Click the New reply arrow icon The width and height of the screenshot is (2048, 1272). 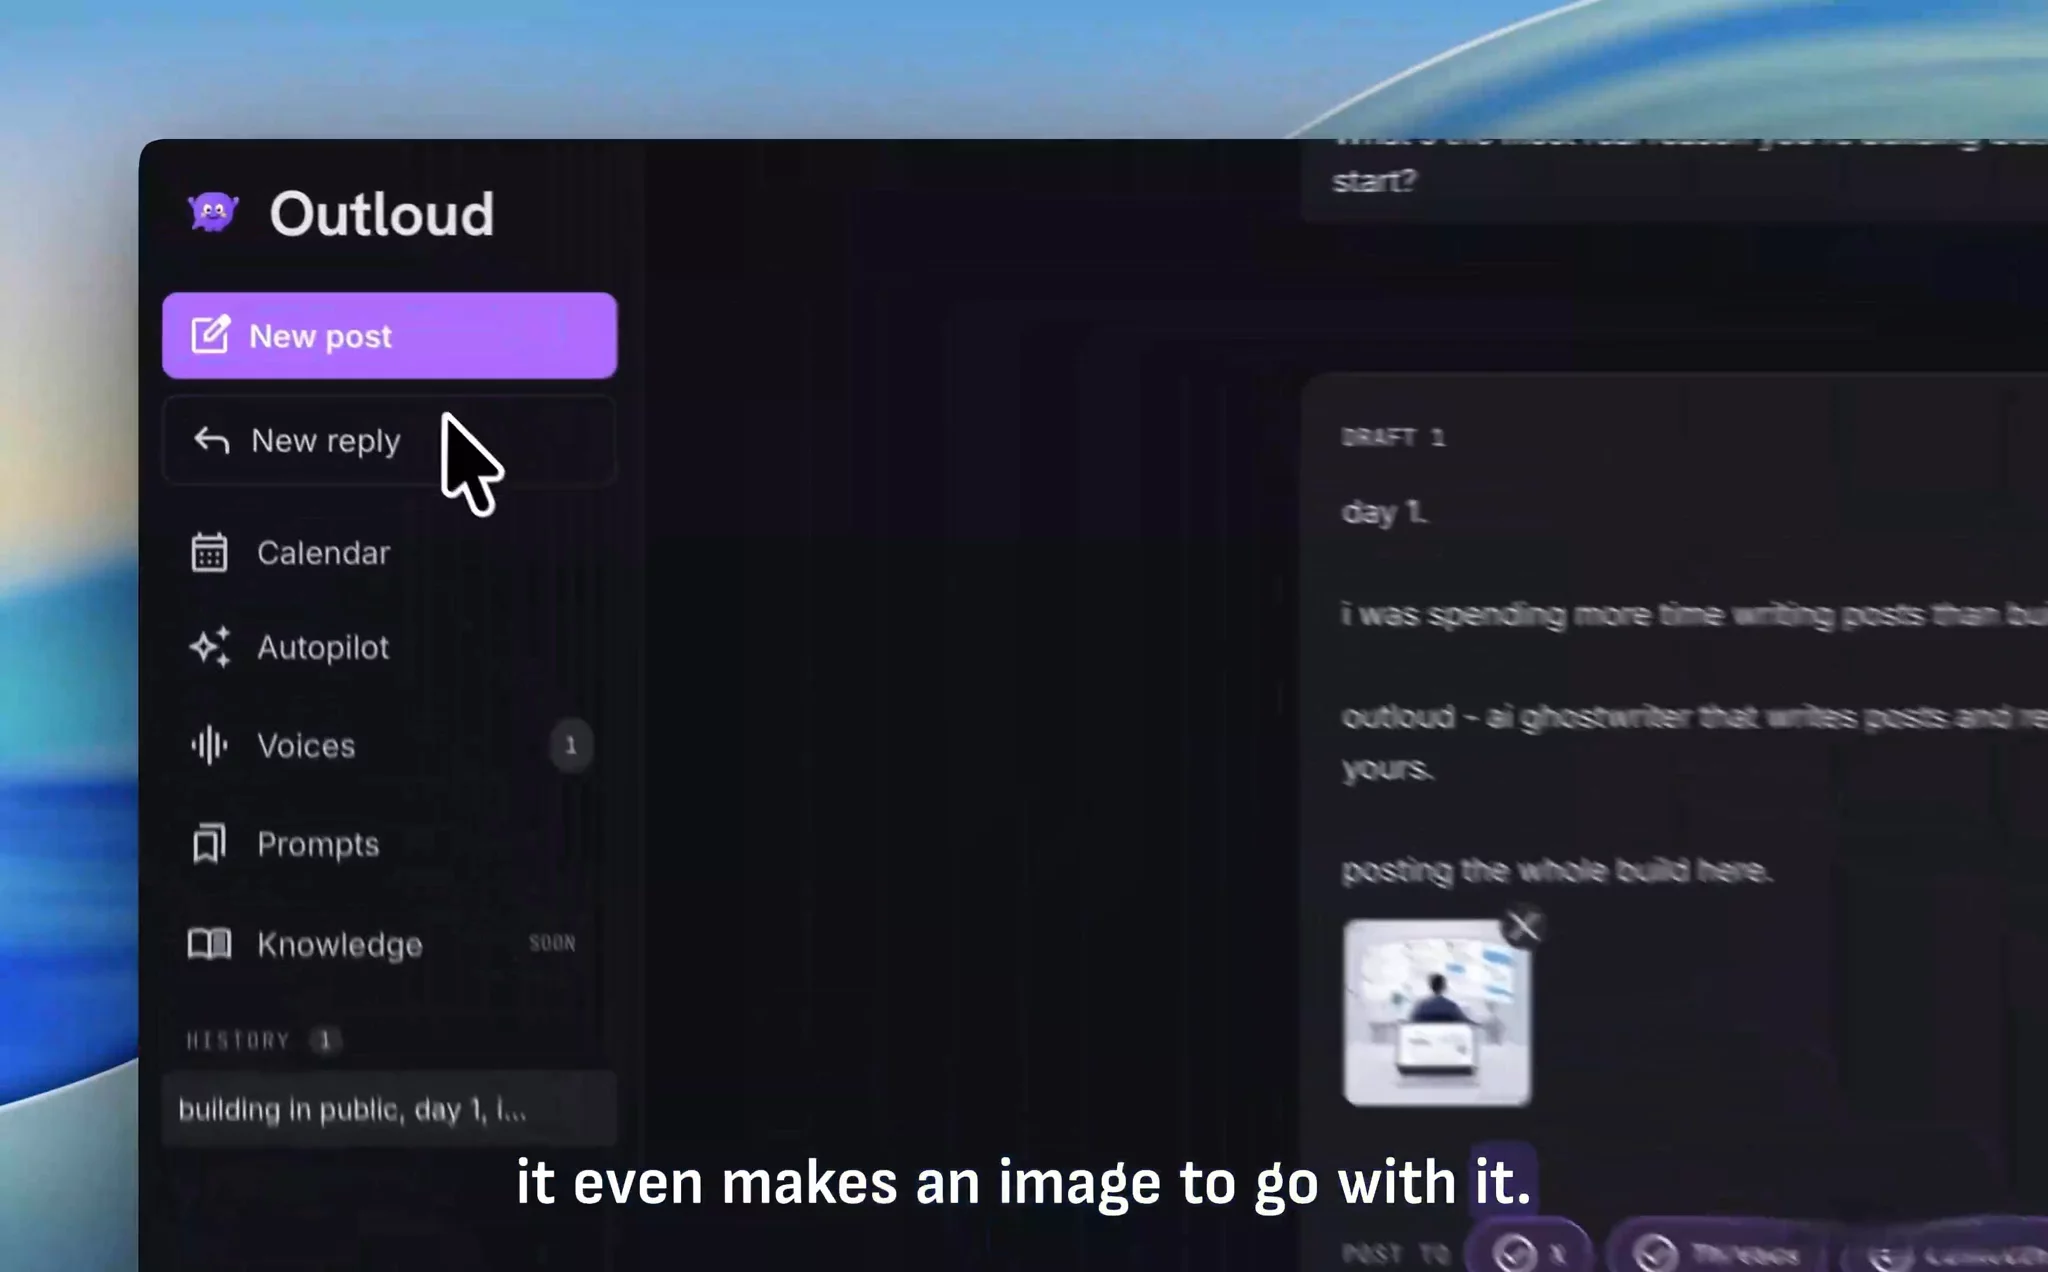pyautogui.click(x=211, y=440)
